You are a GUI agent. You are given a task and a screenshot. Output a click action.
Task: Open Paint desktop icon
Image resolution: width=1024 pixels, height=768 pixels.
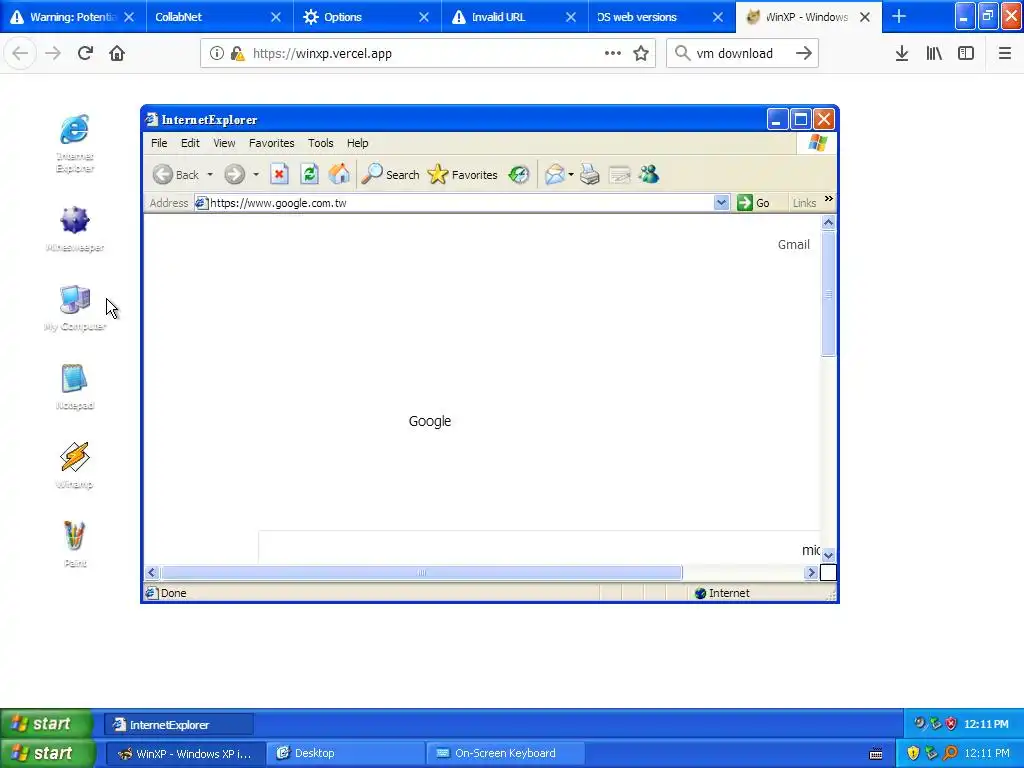(74, 544)
